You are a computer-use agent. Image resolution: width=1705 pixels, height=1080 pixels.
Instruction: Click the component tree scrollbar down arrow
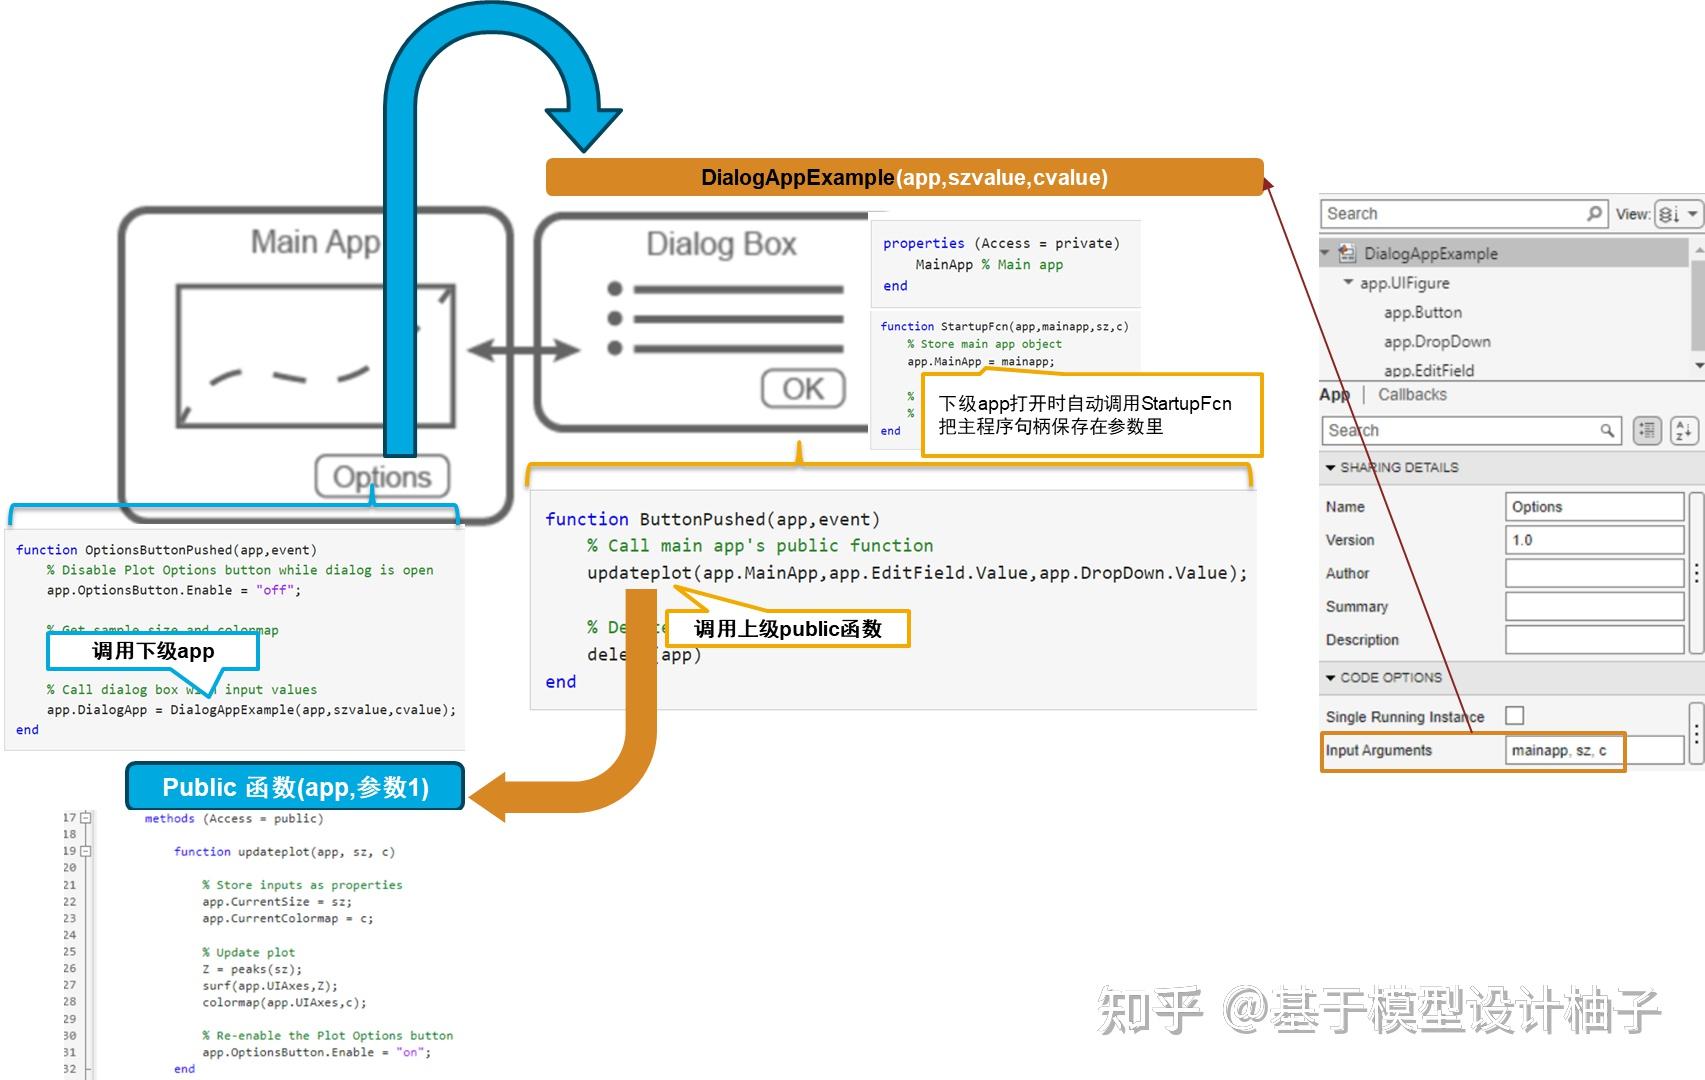(1699, 364)
